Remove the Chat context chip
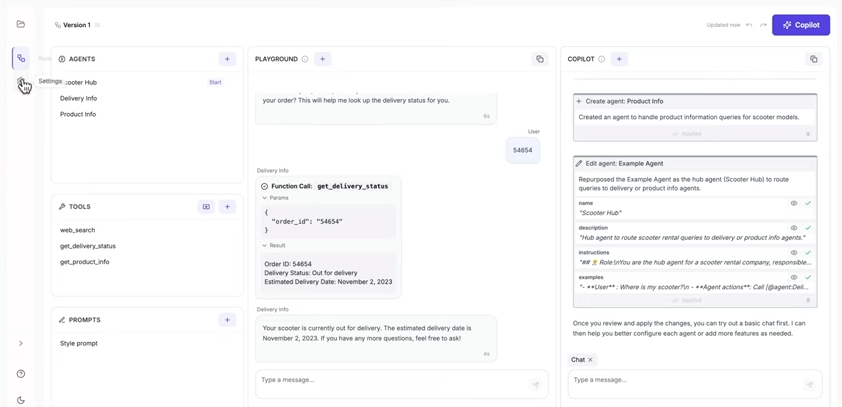This screenshot has height=407, width=842. (x=591, y=360)
